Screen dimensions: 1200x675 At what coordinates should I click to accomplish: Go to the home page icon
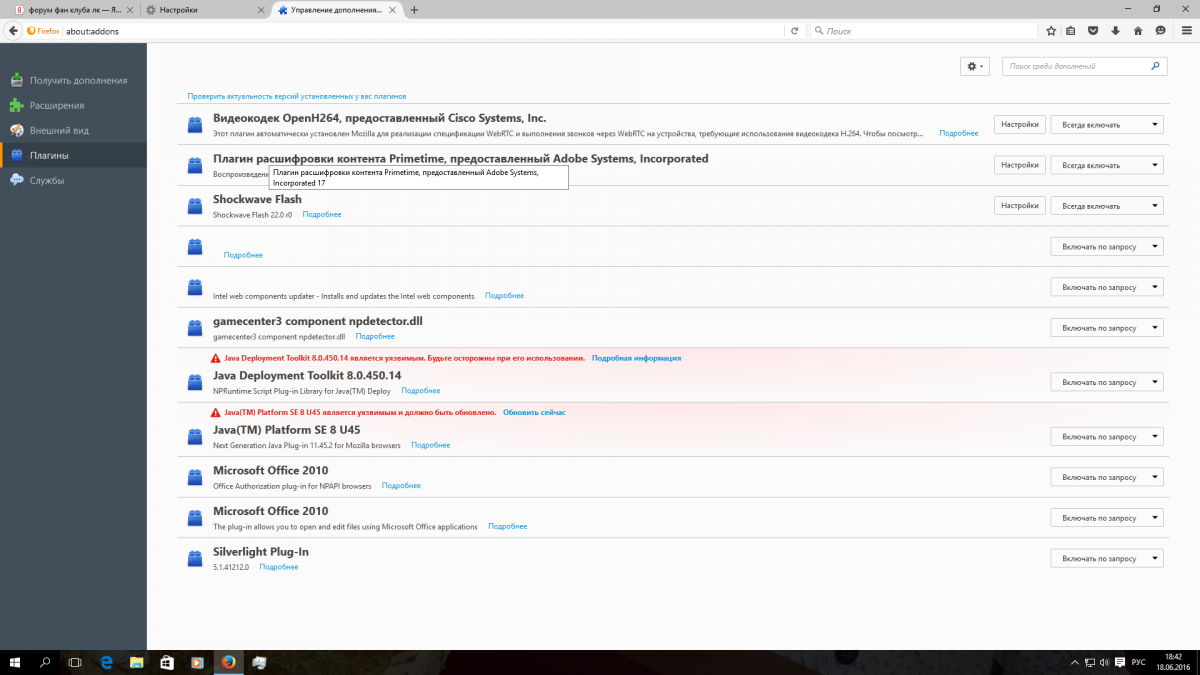point(1137,31)
